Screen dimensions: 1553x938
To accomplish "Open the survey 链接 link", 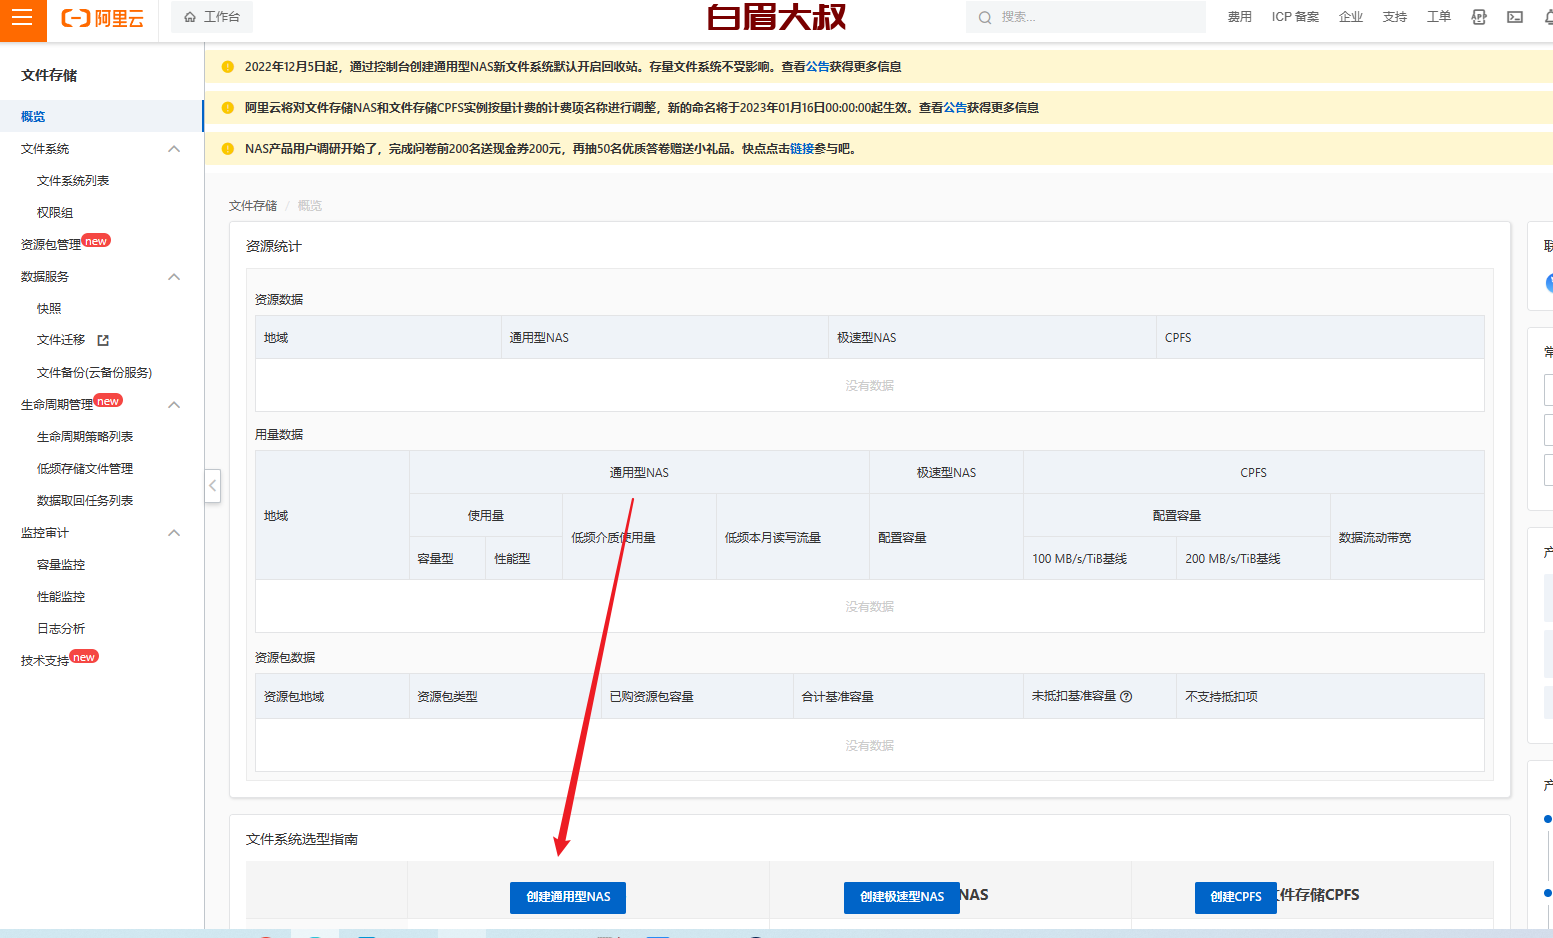I will coord(802,148).
